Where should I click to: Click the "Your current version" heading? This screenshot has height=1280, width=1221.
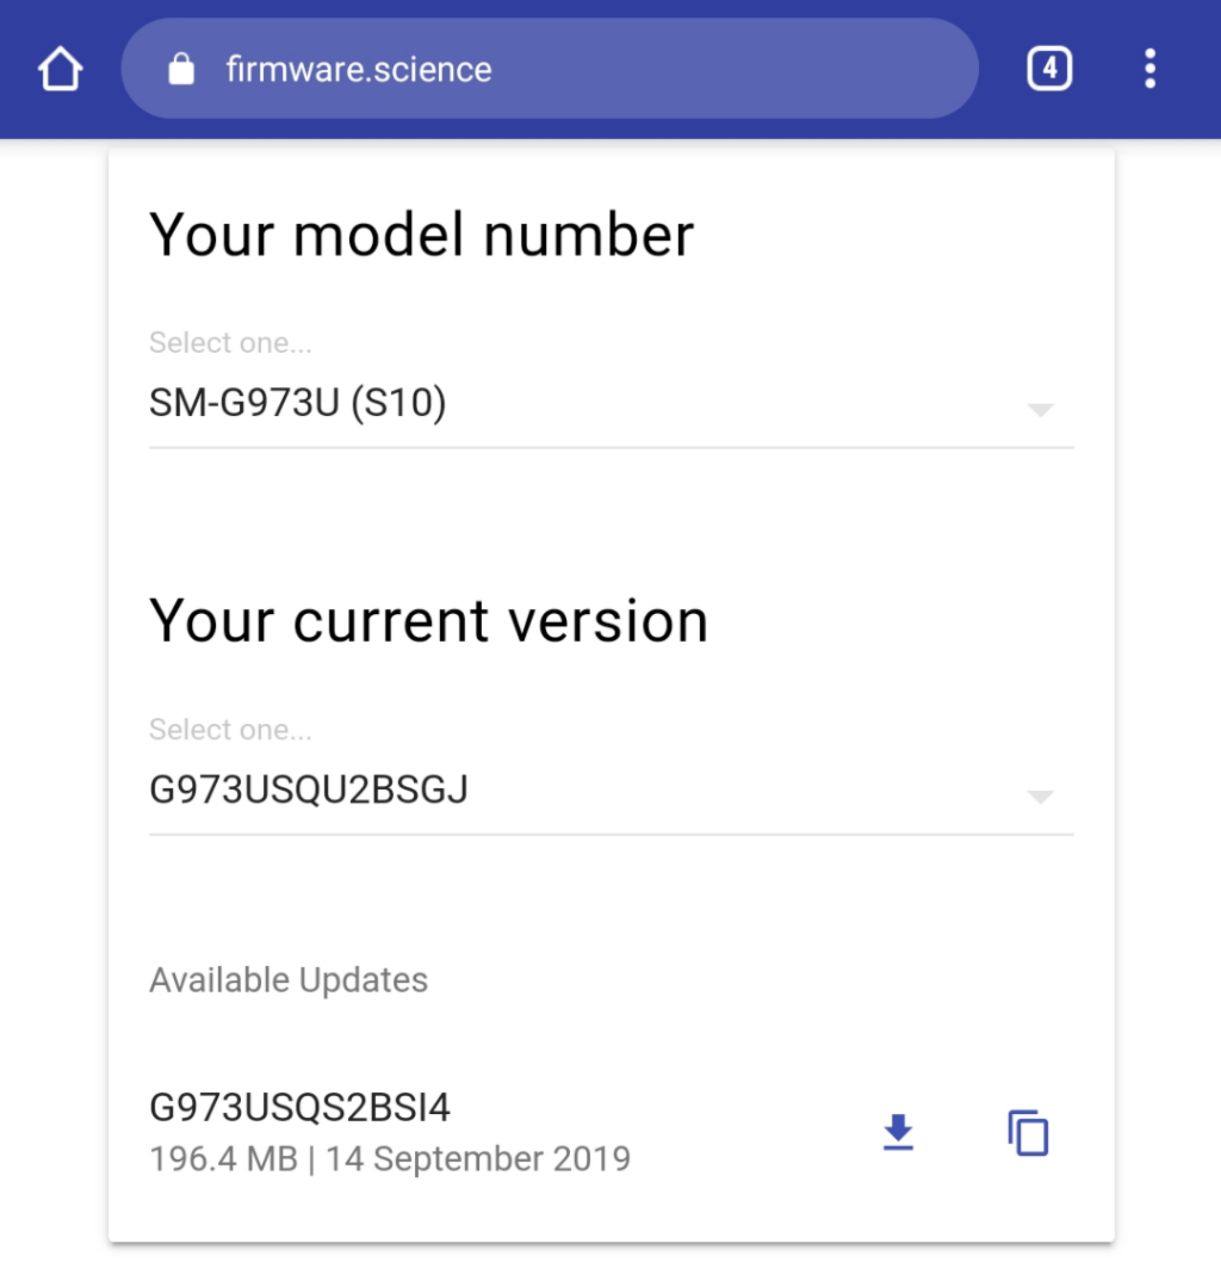click(428, 621)
